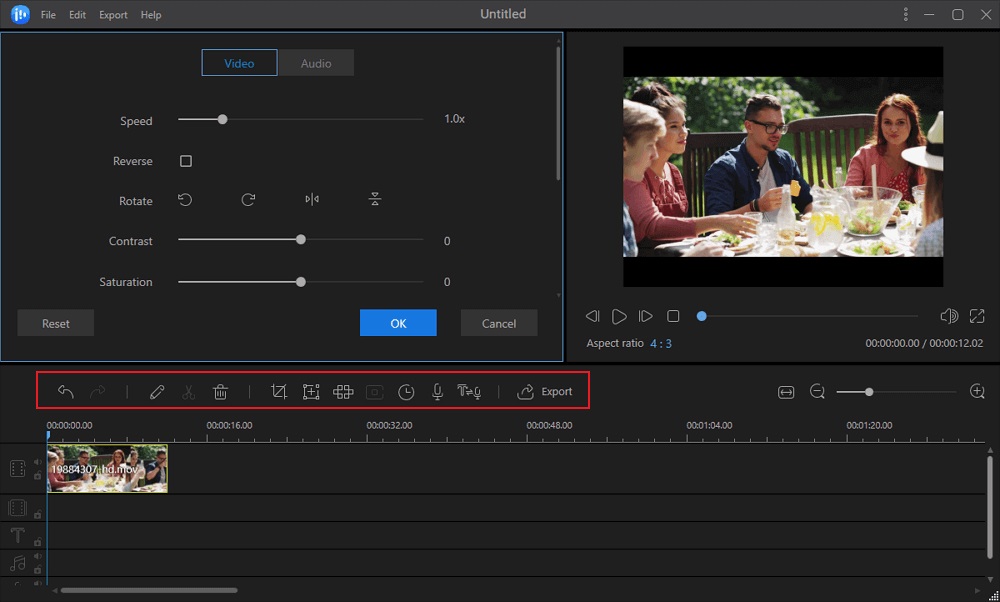Screen dimensions: 1000x602
Task: Open the Text-to-speech tool
Action: click(469, 392)
